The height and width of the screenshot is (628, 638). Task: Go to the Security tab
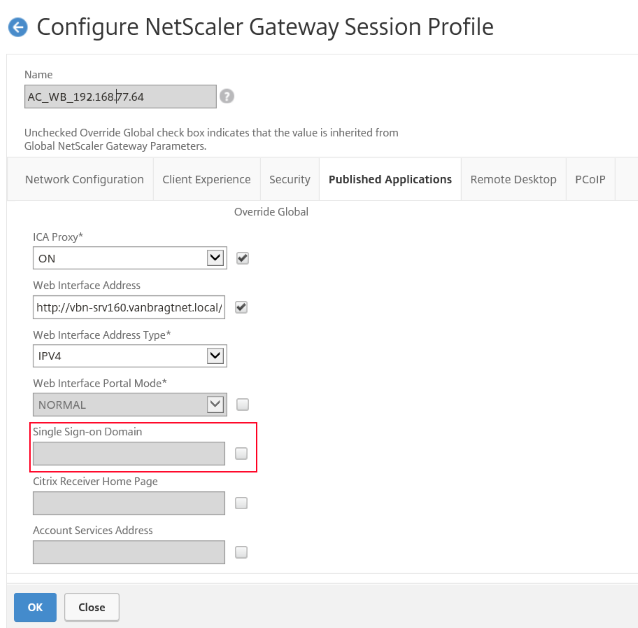pyautogui.click(x=290, y=179)
